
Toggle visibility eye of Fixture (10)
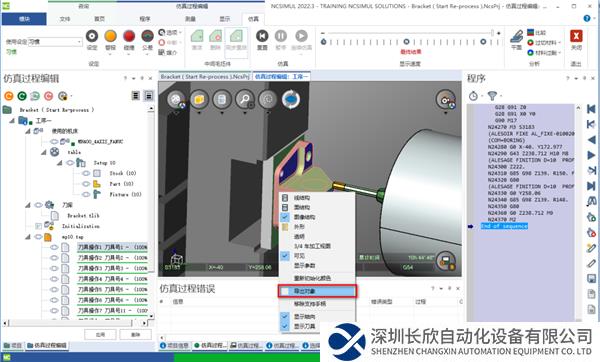[86, 194]
